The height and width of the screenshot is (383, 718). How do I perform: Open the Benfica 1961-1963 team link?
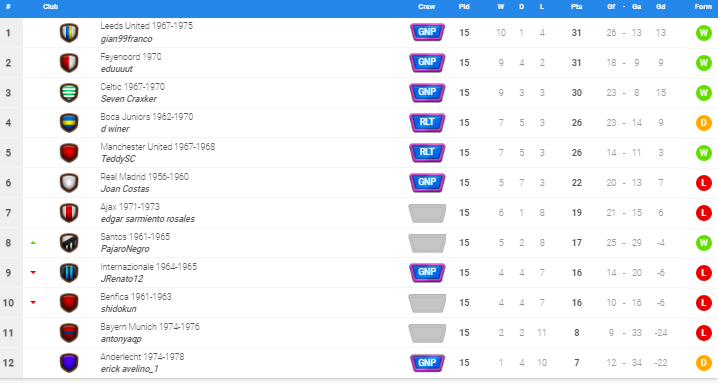click(x=136, y=296)
